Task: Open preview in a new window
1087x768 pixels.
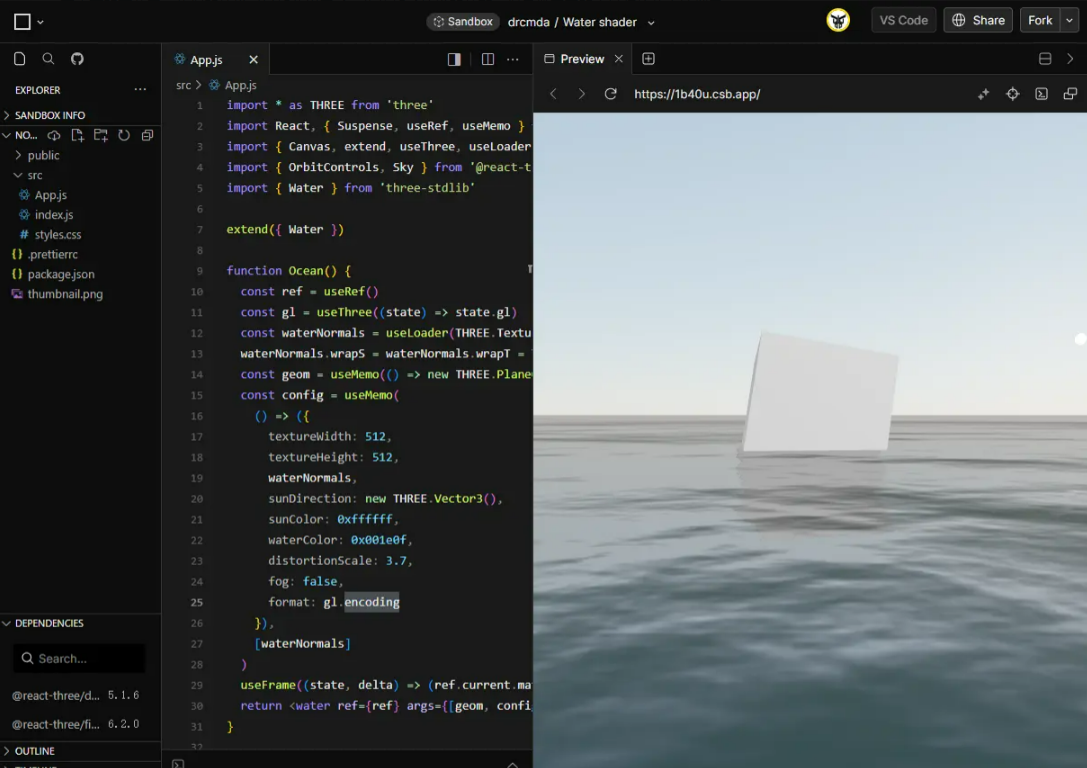Action: (1070, 94)
